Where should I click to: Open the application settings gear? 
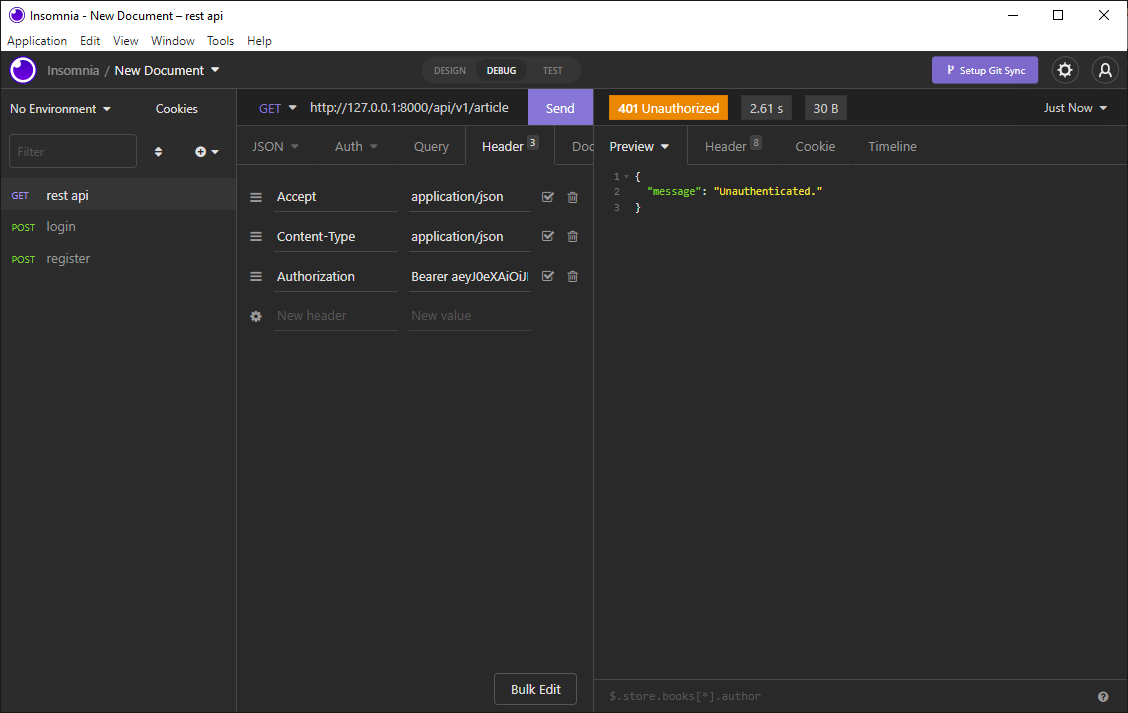pyautogui.click(x=1064, y=70)
